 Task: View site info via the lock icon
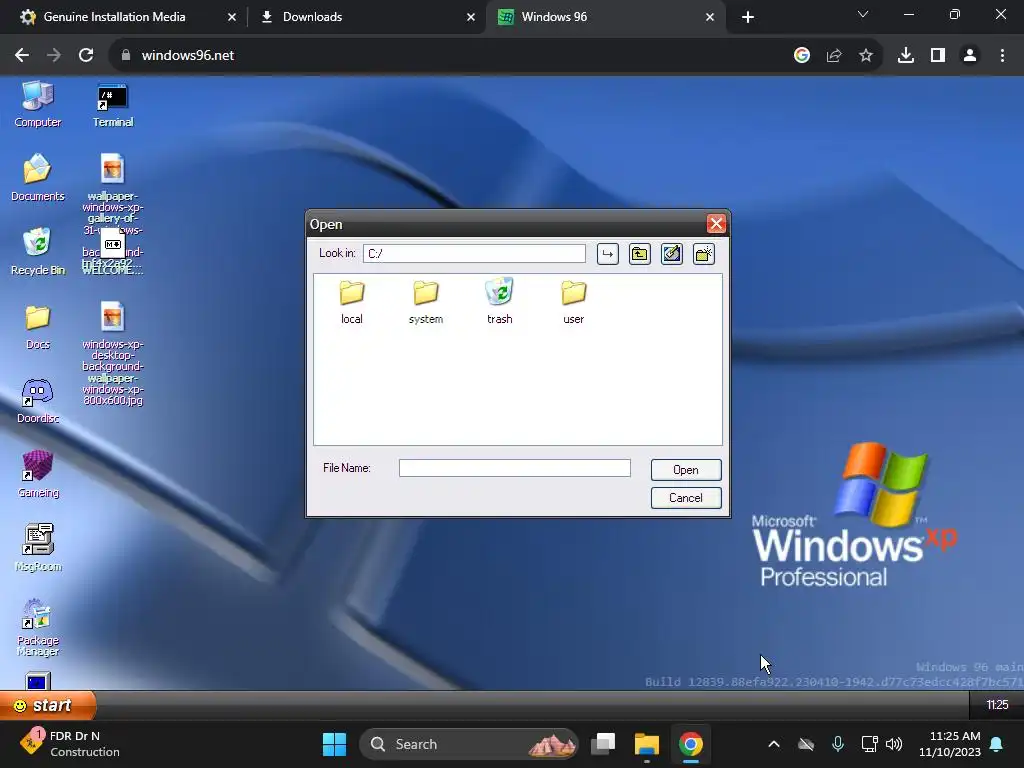[125, 56]
